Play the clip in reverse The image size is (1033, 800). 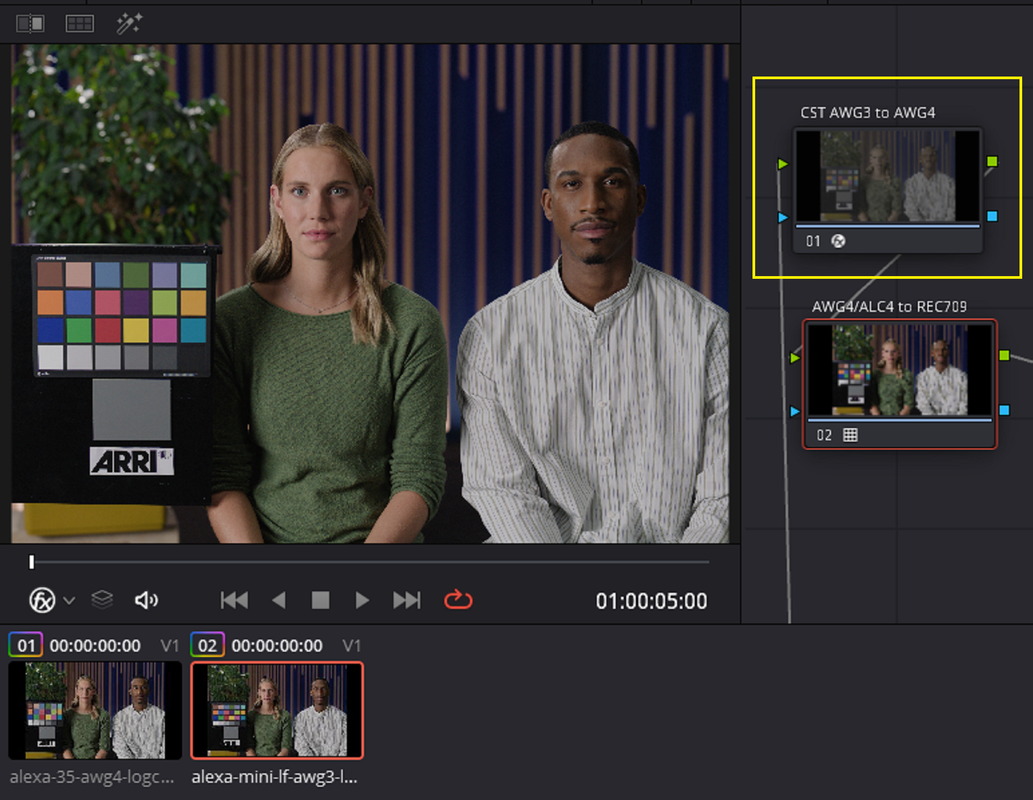(279, 600)
